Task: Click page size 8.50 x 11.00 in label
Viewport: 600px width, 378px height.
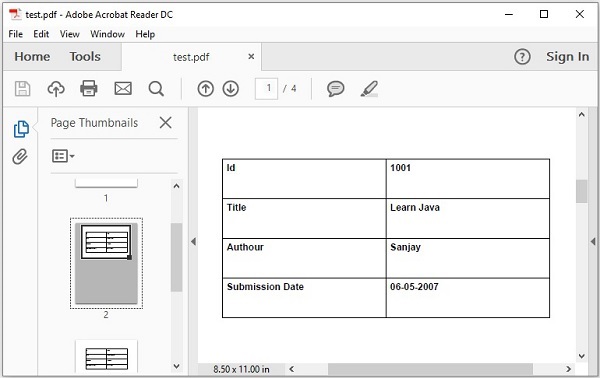Action: pos(241,369)
